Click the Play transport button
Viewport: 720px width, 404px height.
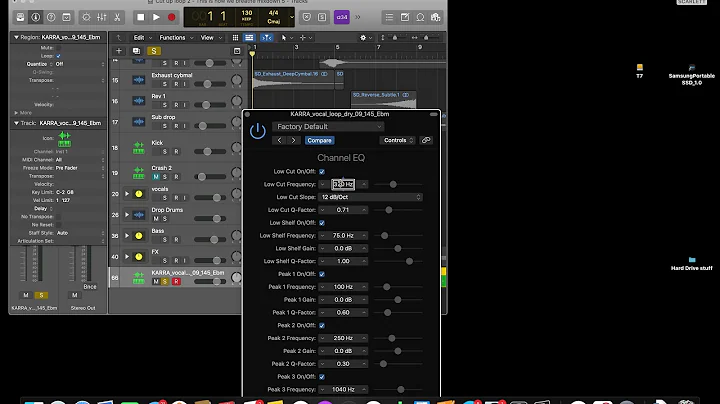[x=156, y=17]
